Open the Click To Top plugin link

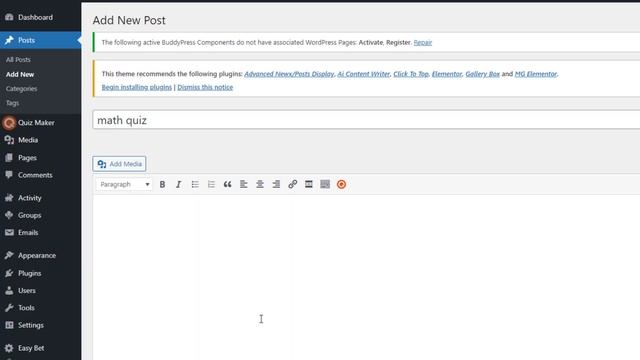[411, 74]
